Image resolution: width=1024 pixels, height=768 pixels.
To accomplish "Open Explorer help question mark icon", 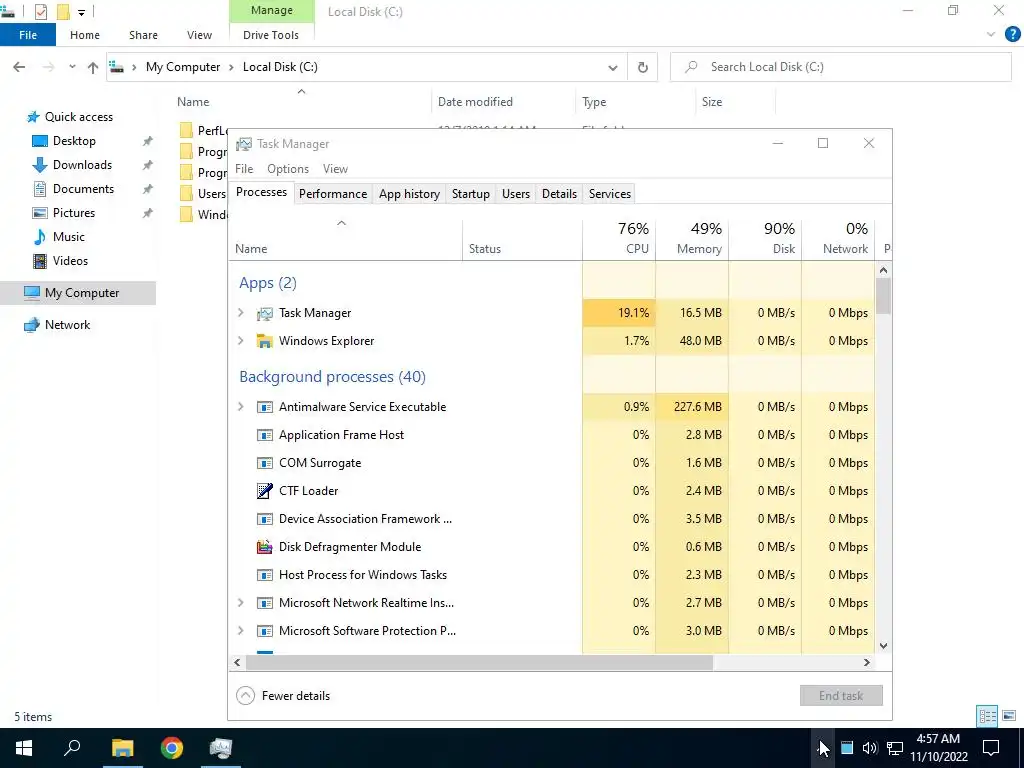I will click(1012, 35).
